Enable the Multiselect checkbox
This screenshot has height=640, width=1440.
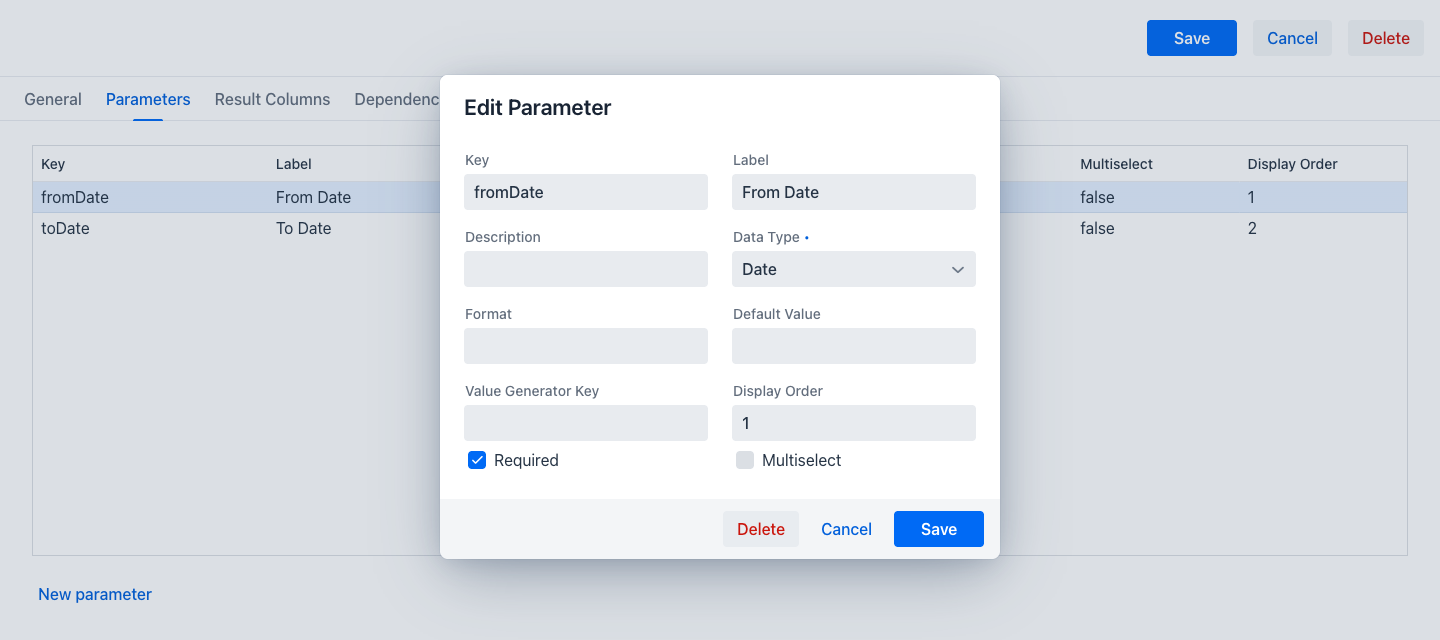(745, 461)
